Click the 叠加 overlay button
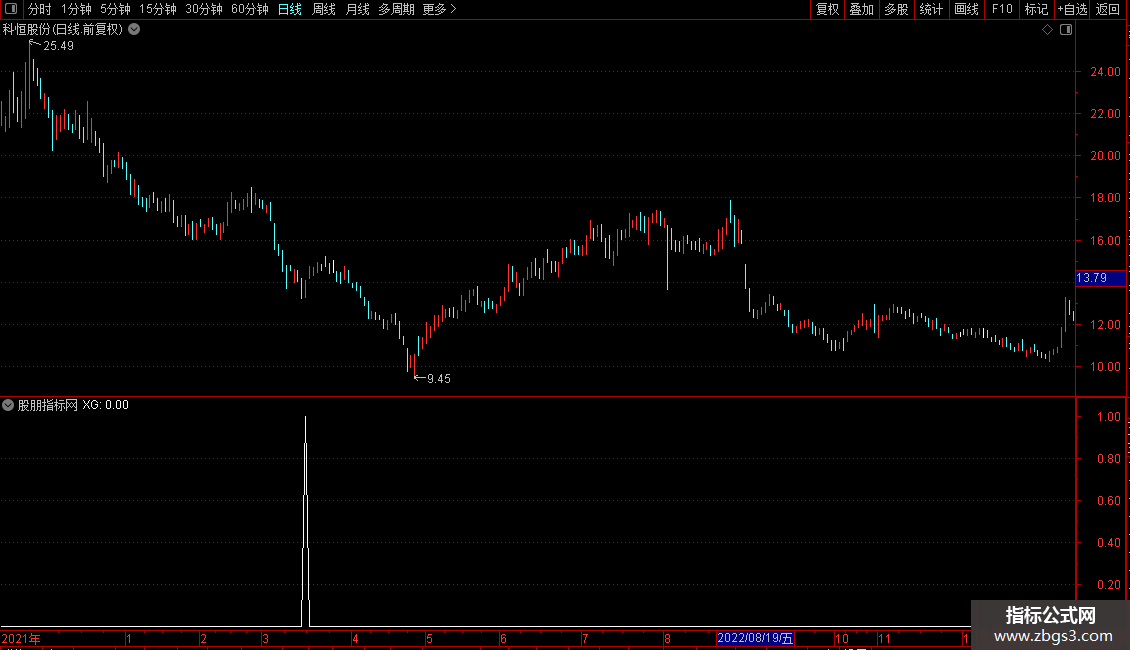This screenshot has width=1130, height=650. click(x=861, y=9)
